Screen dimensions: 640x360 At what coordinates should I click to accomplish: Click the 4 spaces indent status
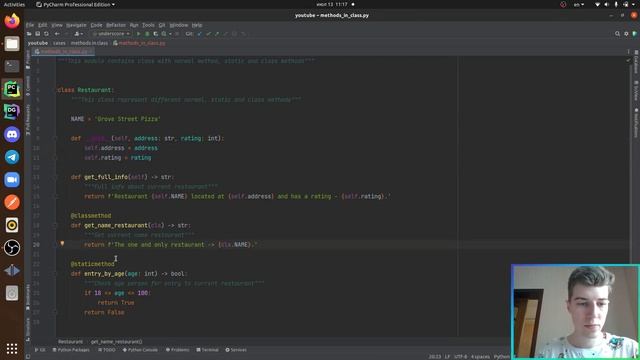click(x=480, y=356)
